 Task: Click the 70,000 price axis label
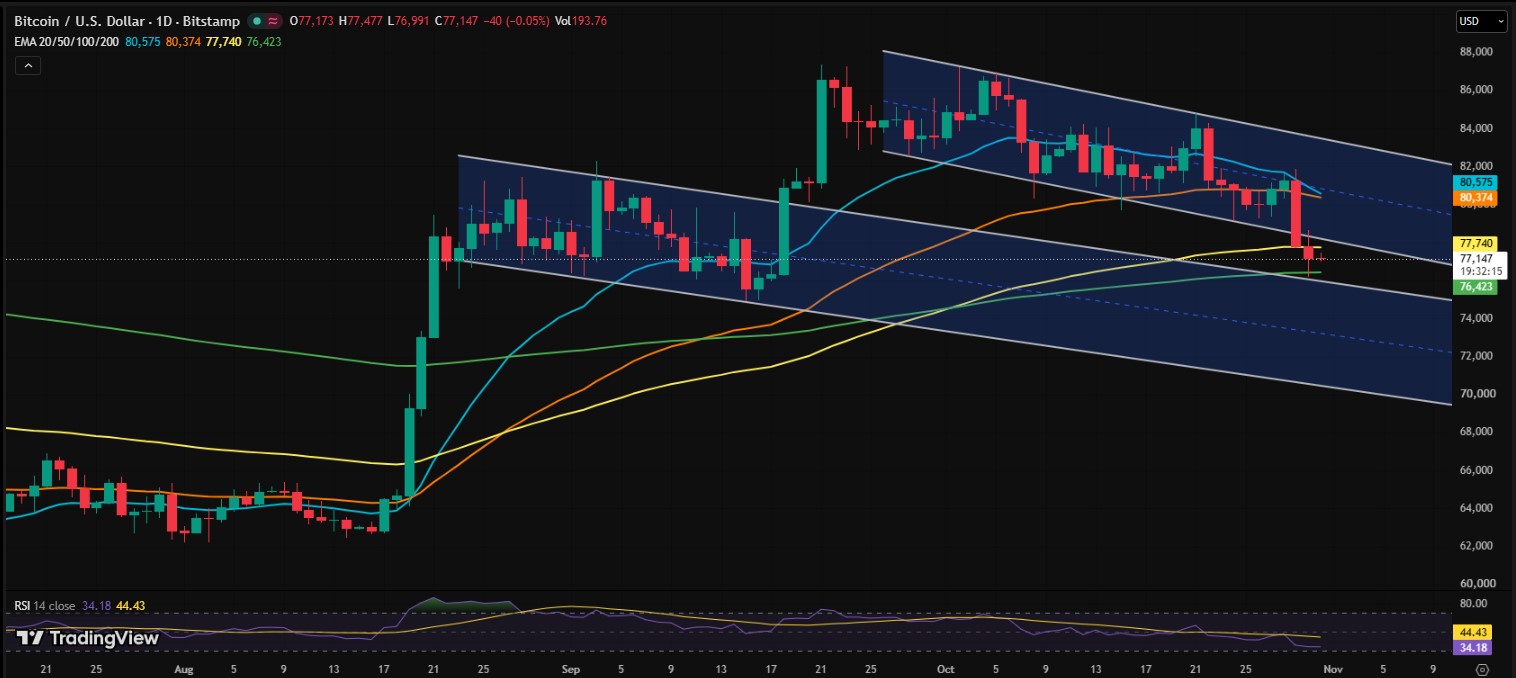coord(1476,394)
